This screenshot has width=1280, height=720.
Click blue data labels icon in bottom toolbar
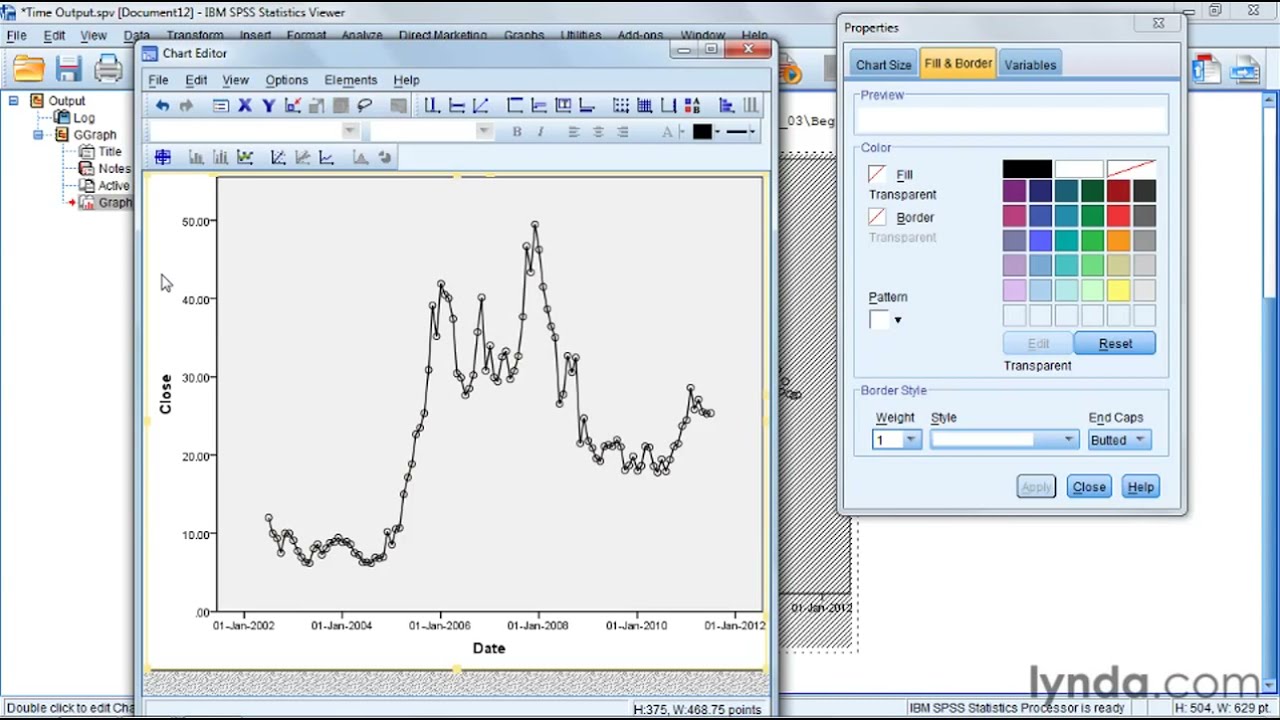(163, 157)
